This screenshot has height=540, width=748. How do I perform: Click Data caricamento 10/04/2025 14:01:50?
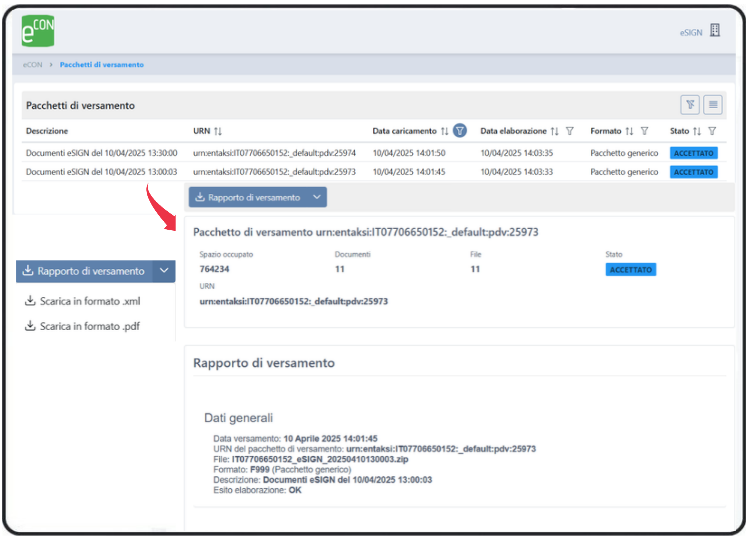point(409,153)
